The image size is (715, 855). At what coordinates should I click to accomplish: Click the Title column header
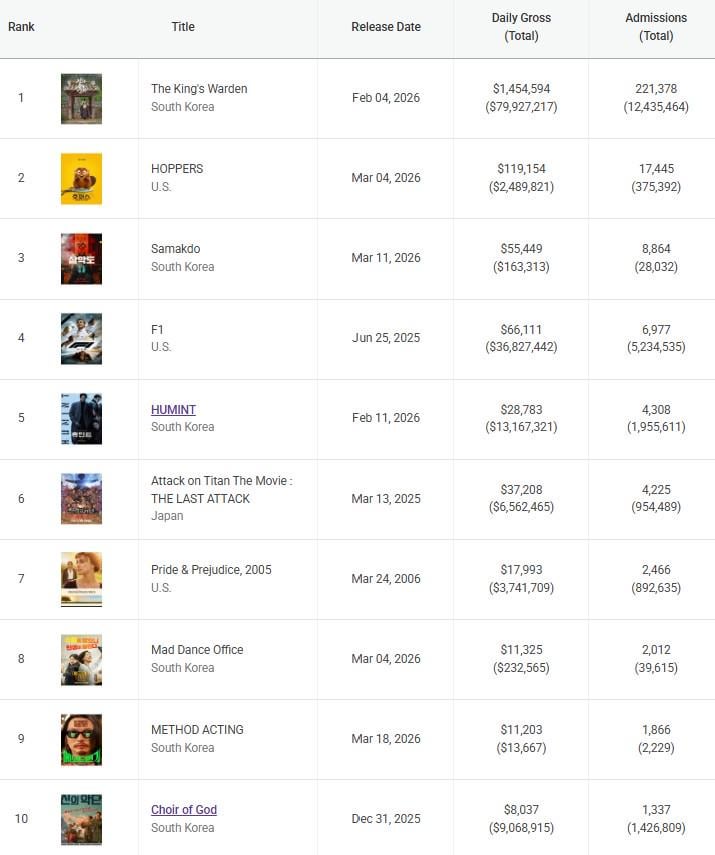pos(183,27)
